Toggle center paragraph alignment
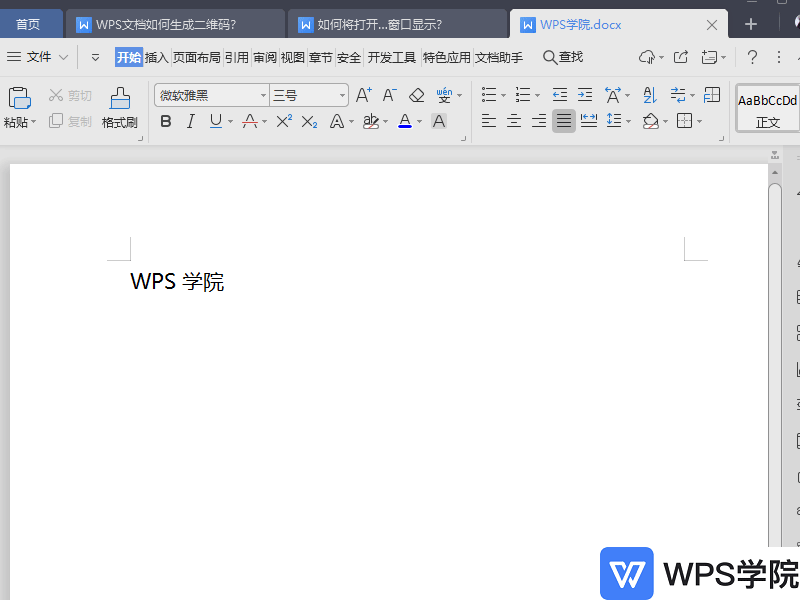 coord(513,121)
